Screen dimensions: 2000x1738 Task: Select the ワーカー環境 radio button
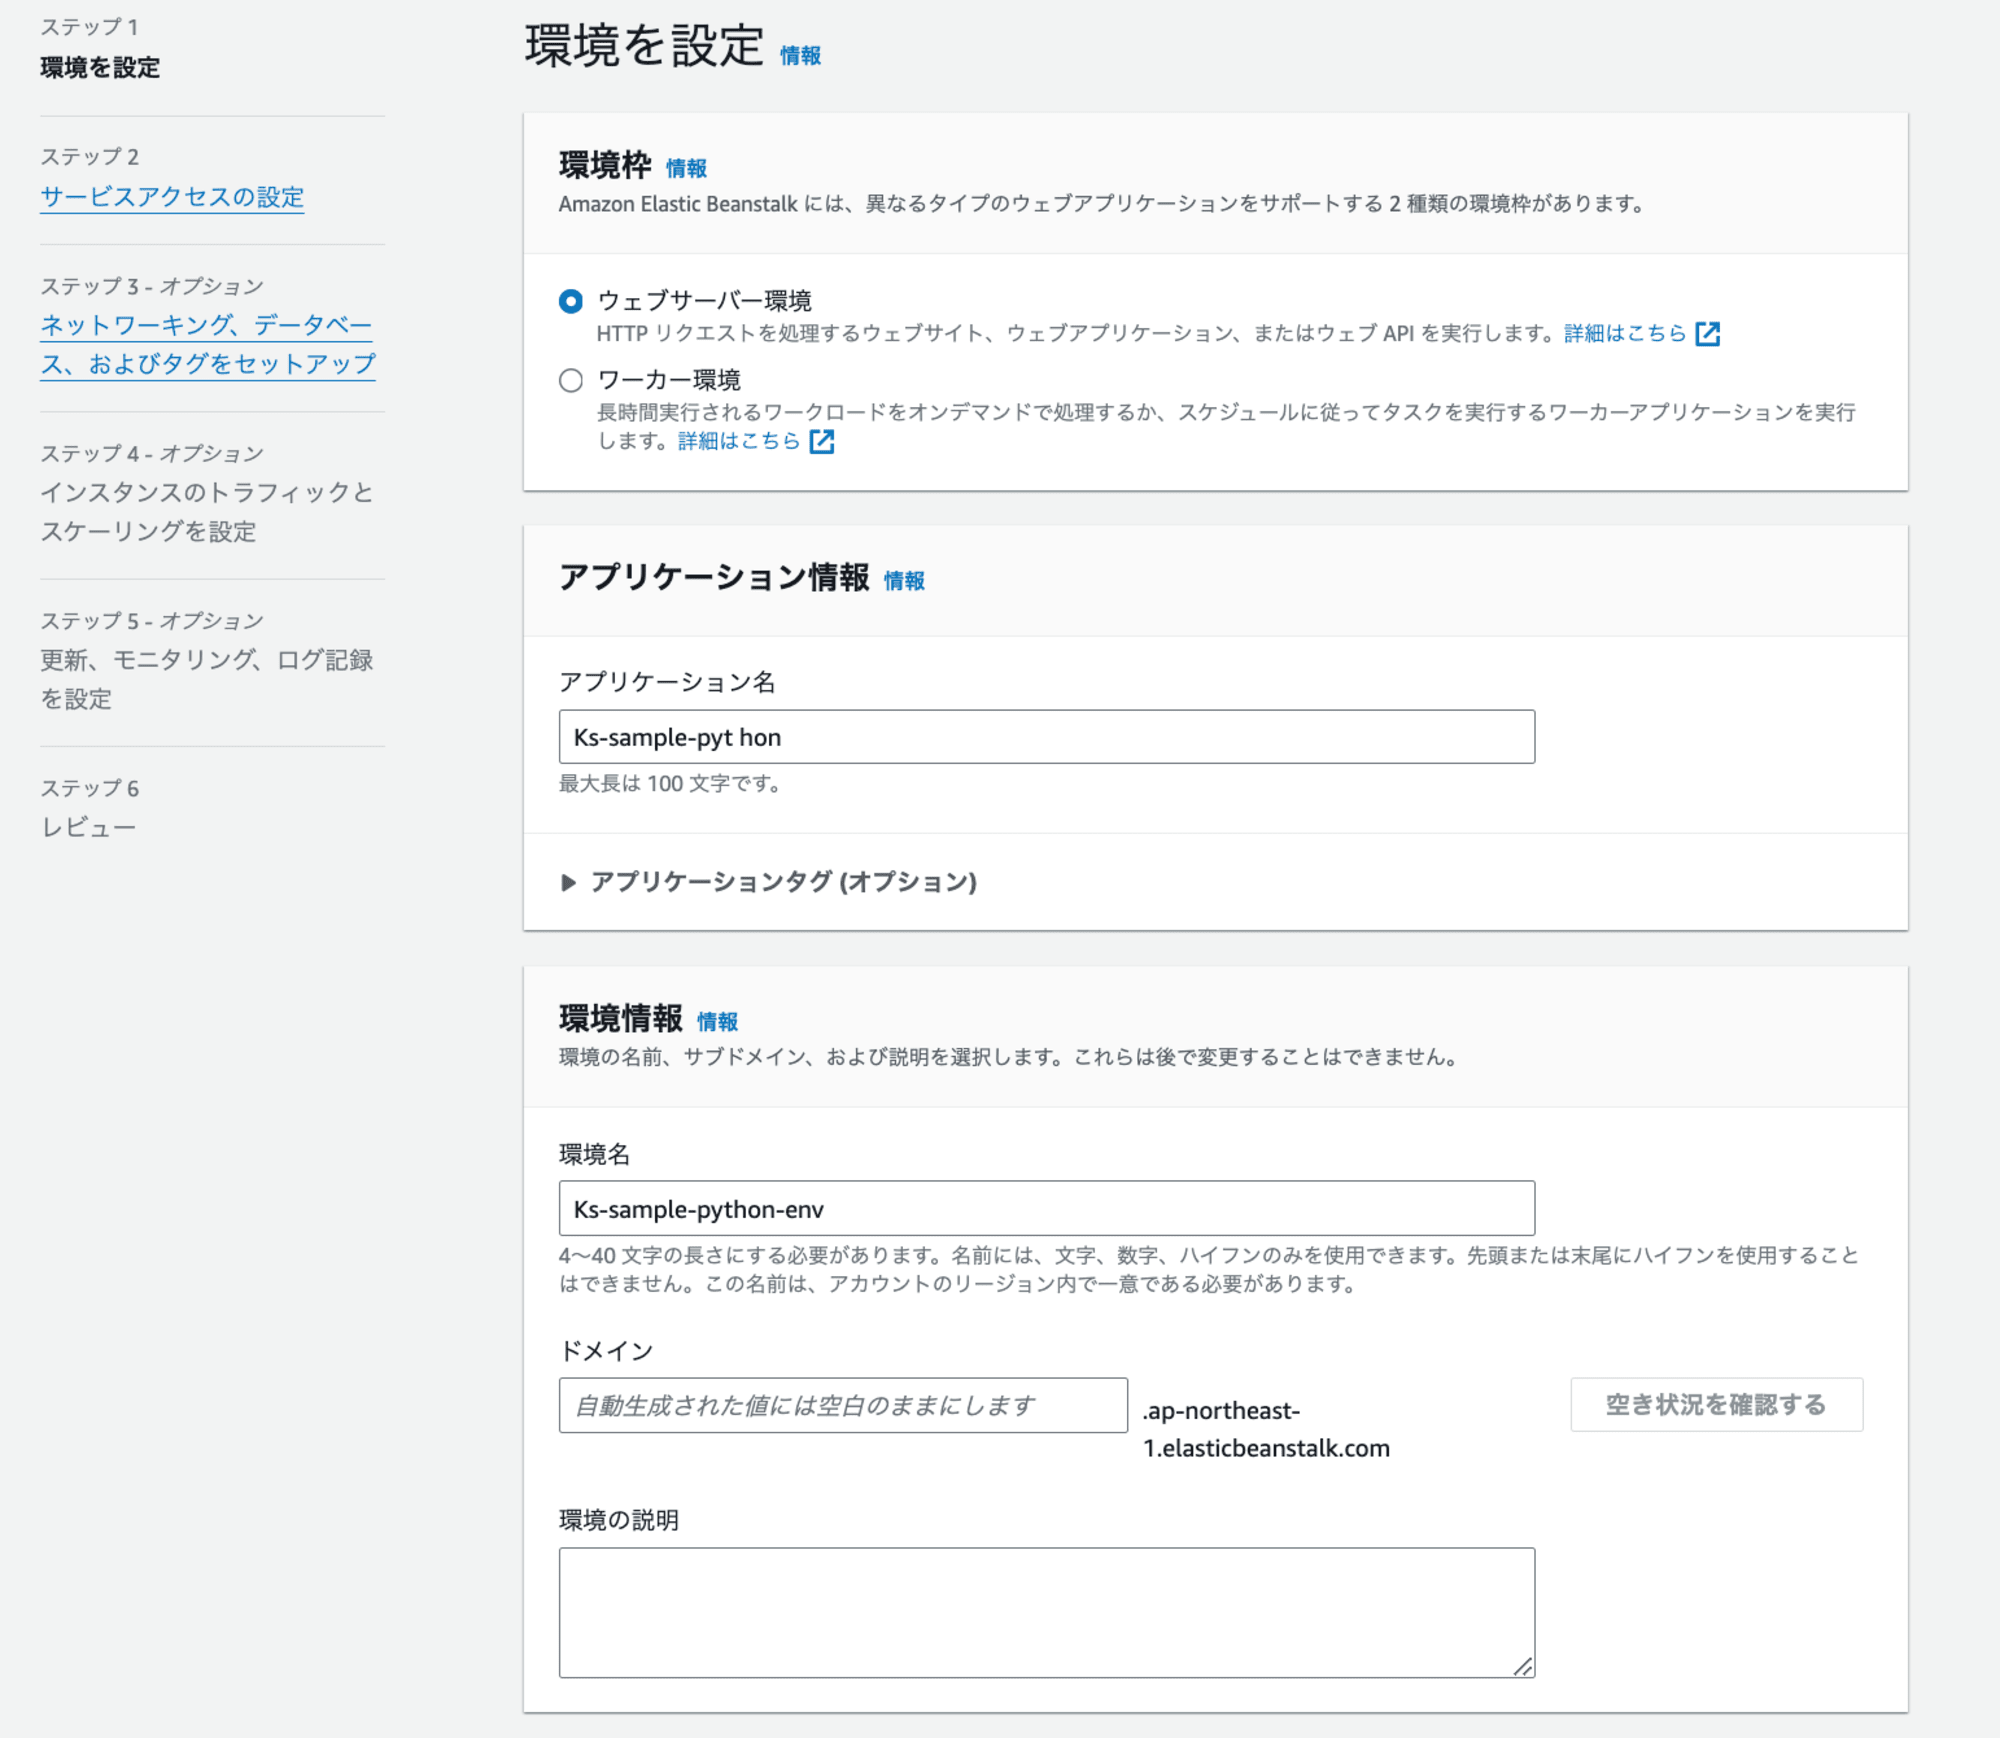(x=571, y=380)
